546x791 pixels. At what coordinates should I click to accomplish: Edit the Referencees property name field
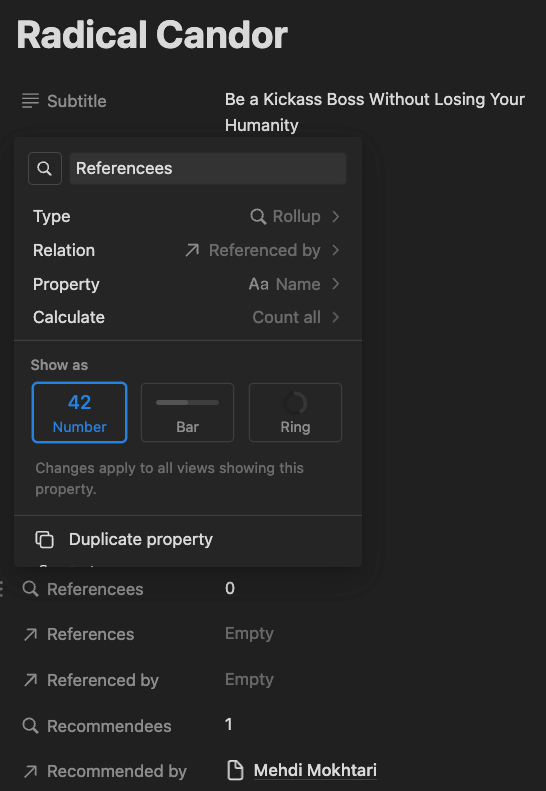pyautogui.click(x=208, y=168)
